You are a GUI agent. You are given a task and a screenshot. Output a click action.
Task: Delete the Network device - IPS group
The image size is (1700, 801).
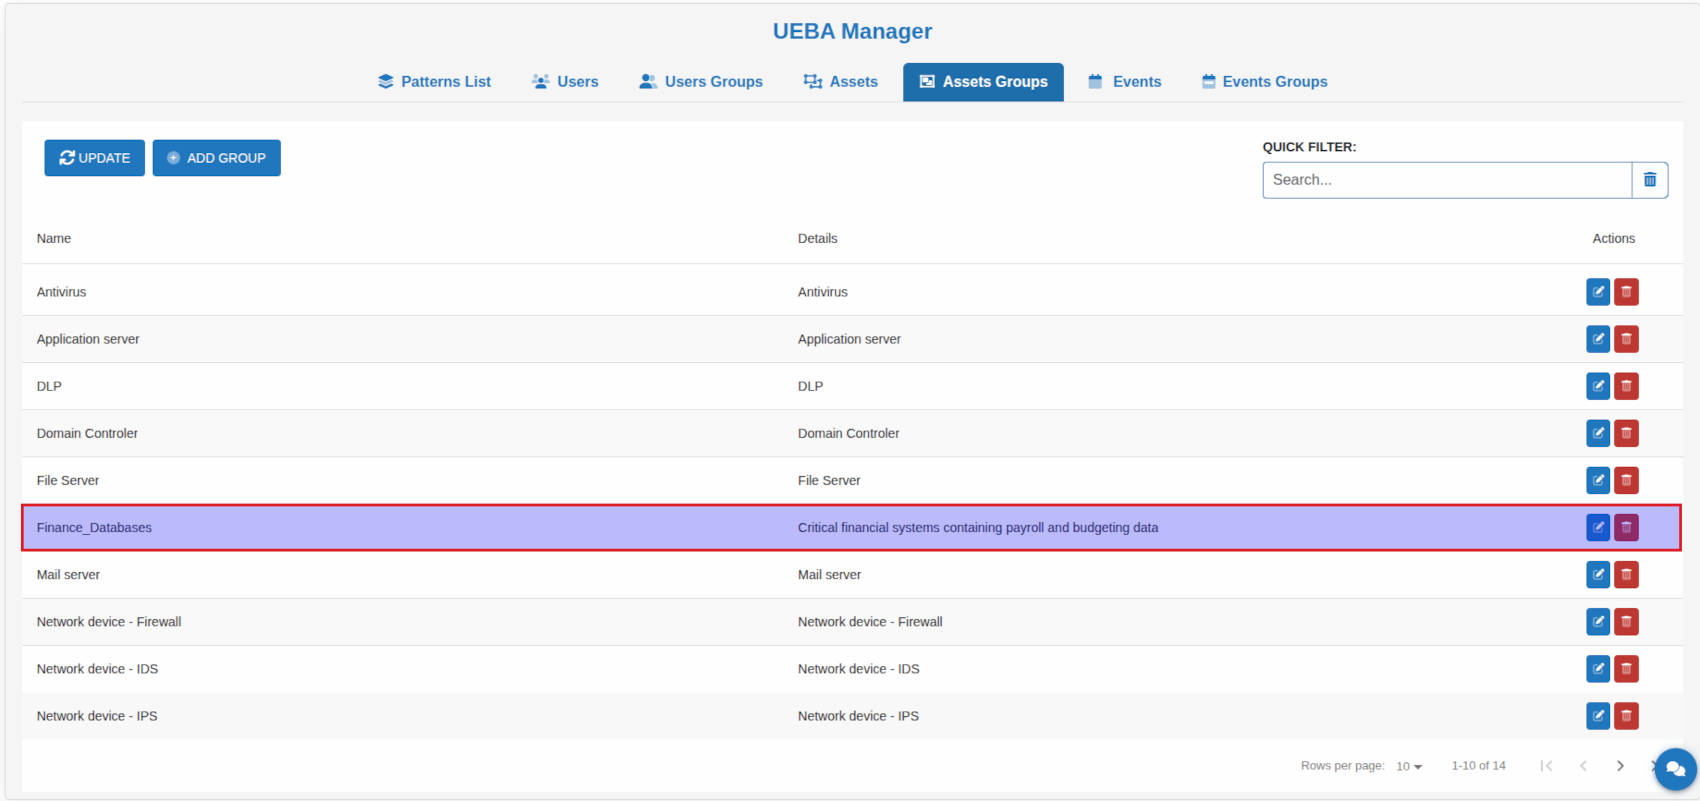point(1626,716)
